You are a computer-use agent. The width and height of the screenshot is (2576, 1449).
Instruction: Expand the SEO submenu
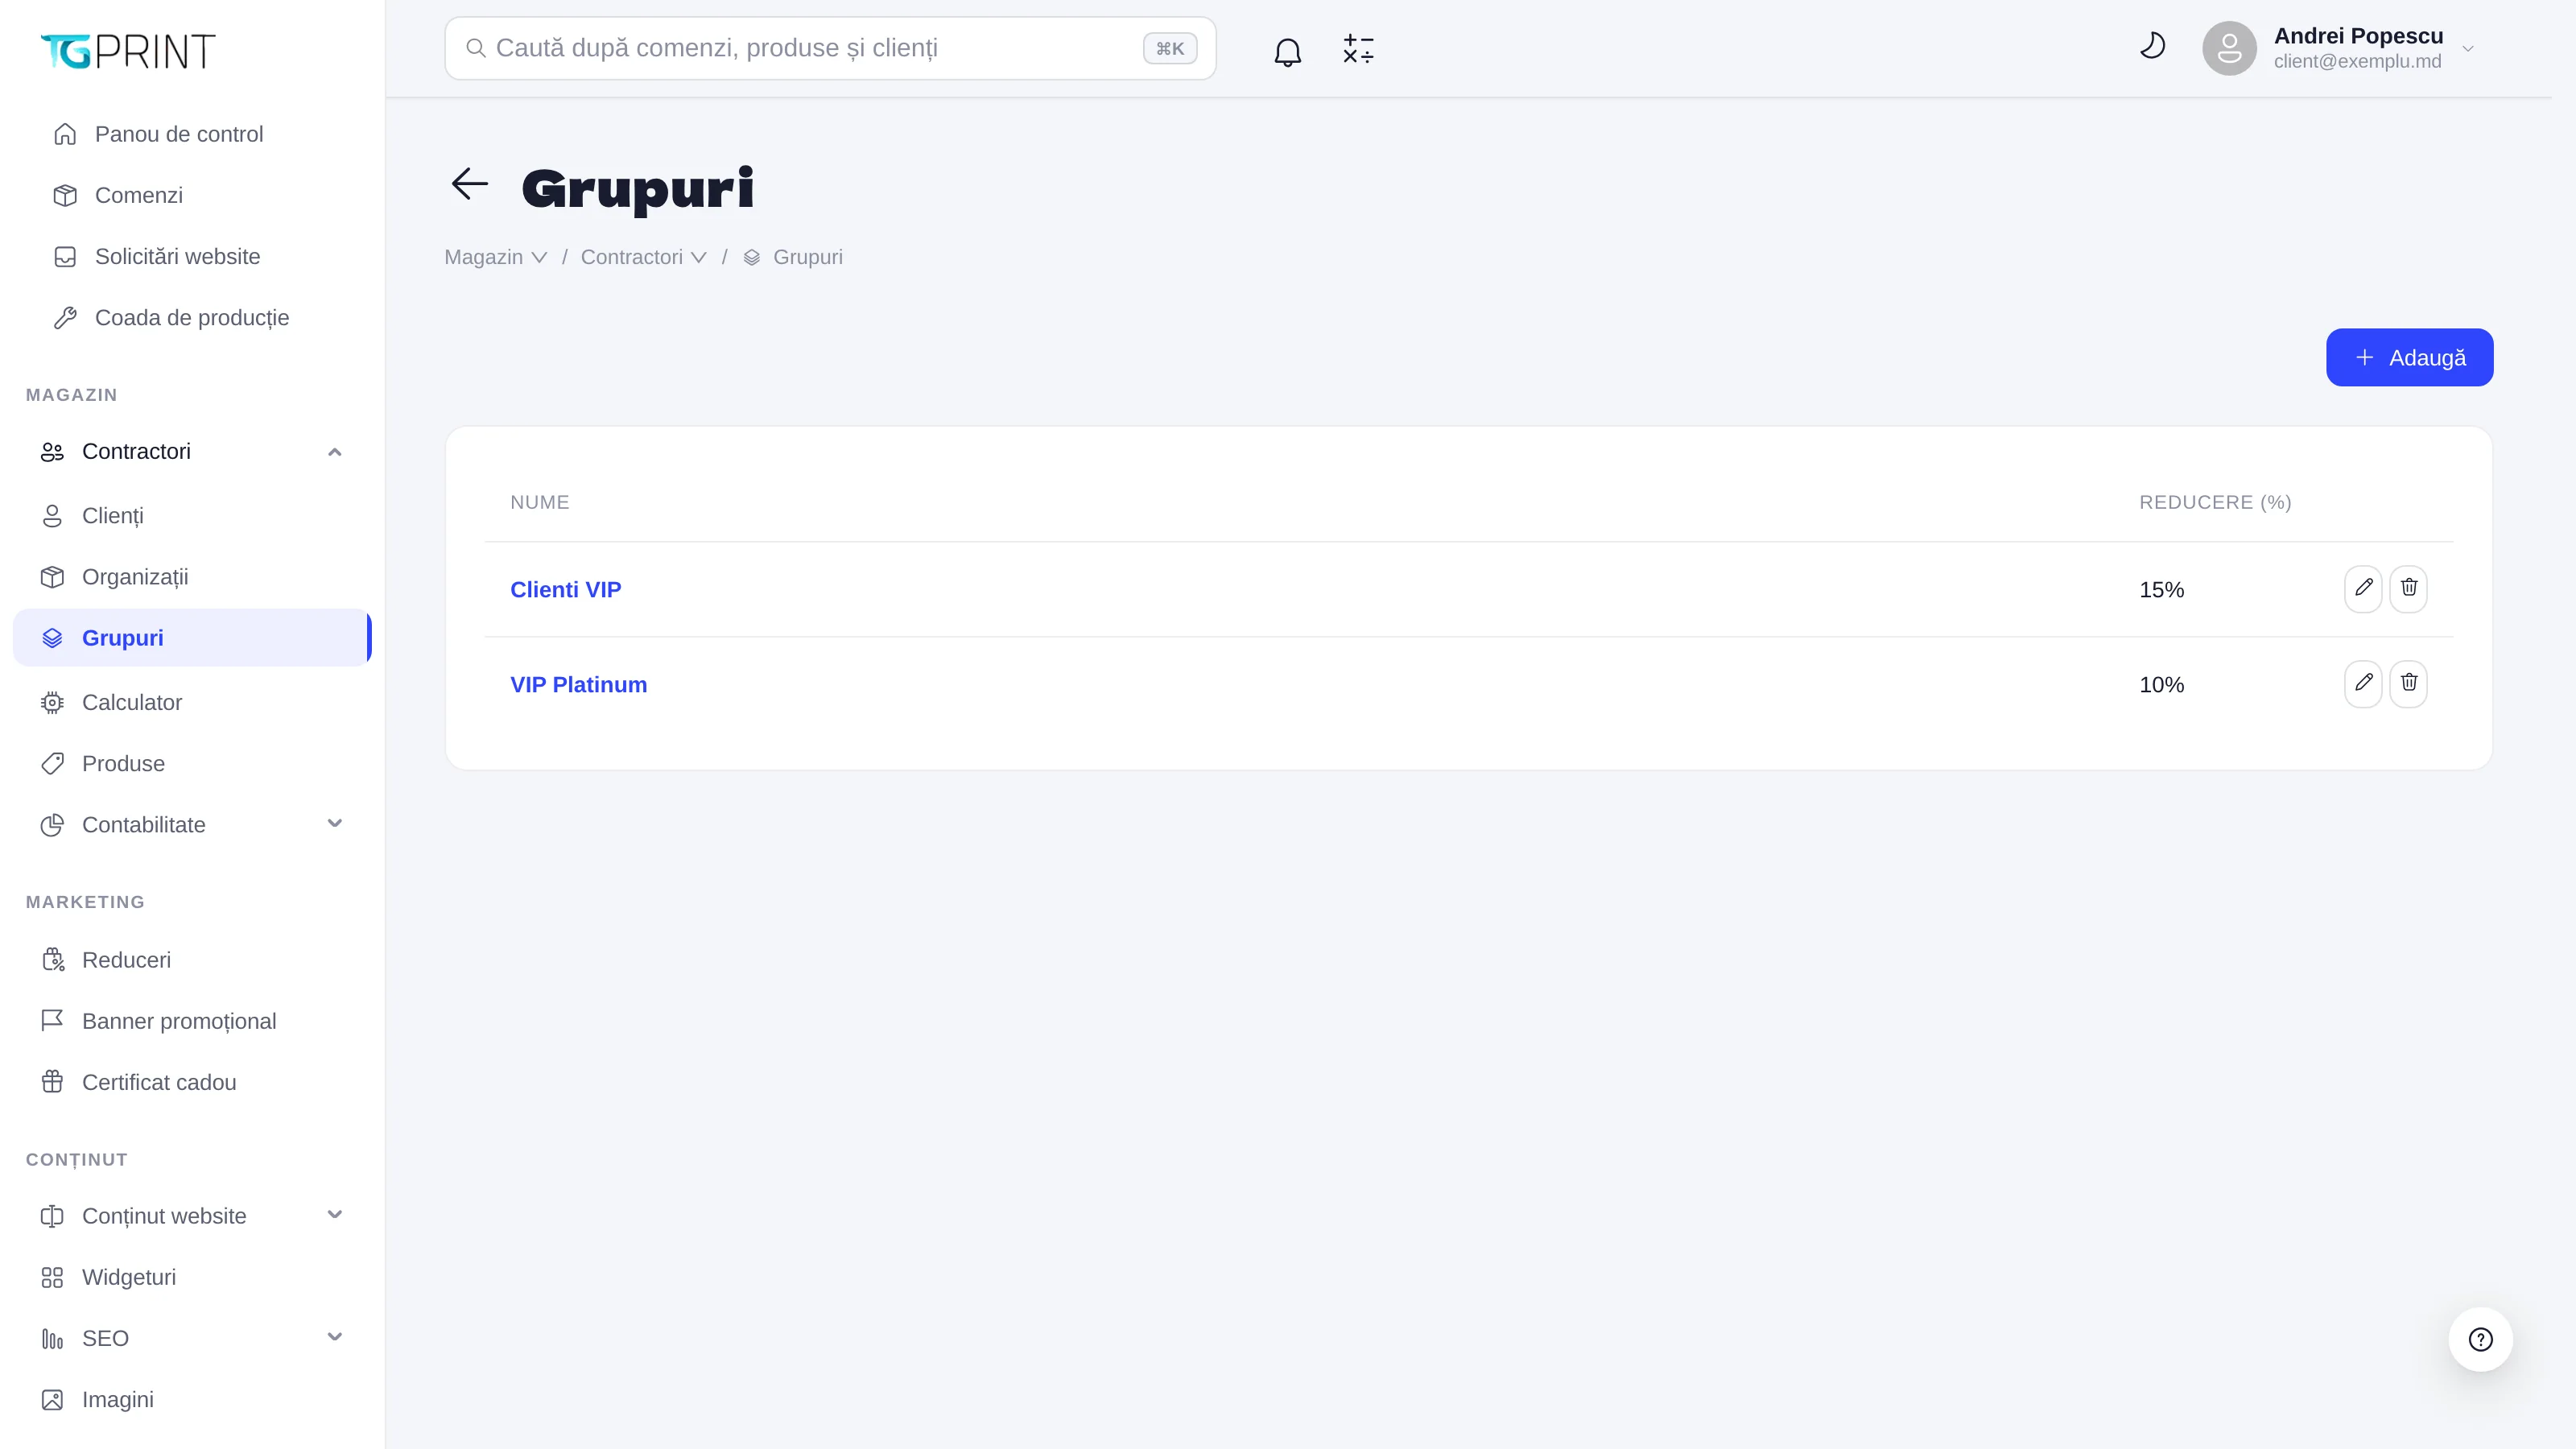(x=192, y=1338)
